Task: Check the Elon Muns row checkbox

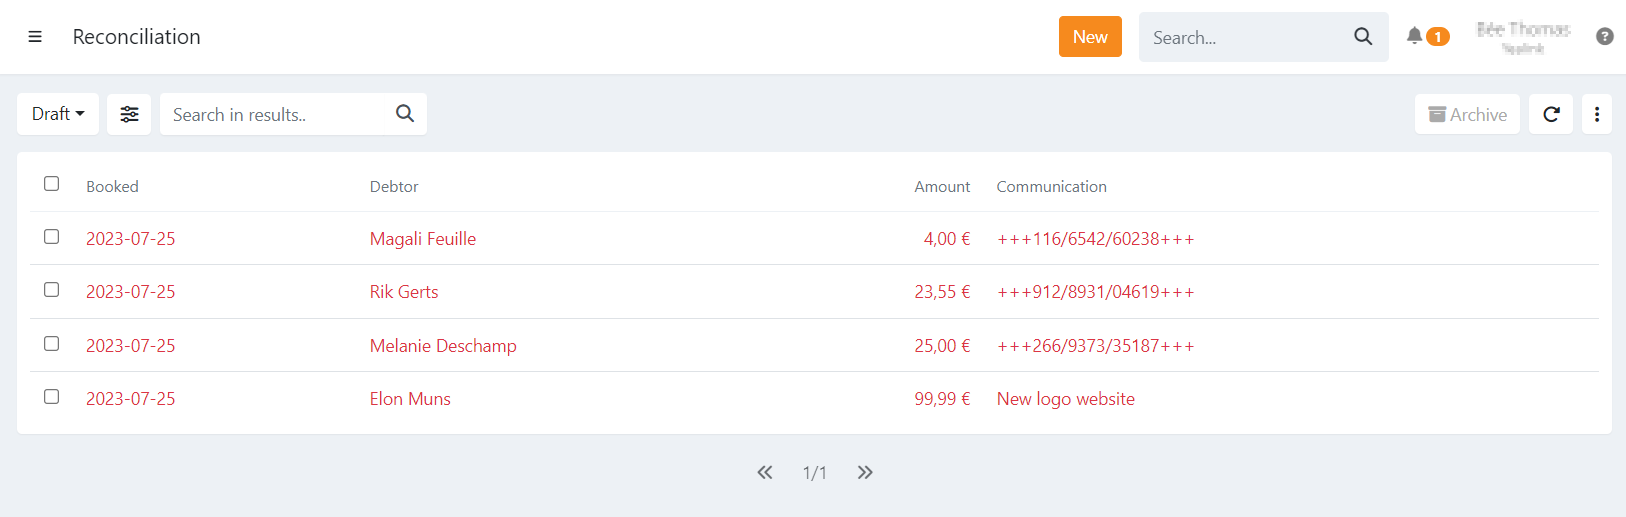Action: tap(52, 397)
